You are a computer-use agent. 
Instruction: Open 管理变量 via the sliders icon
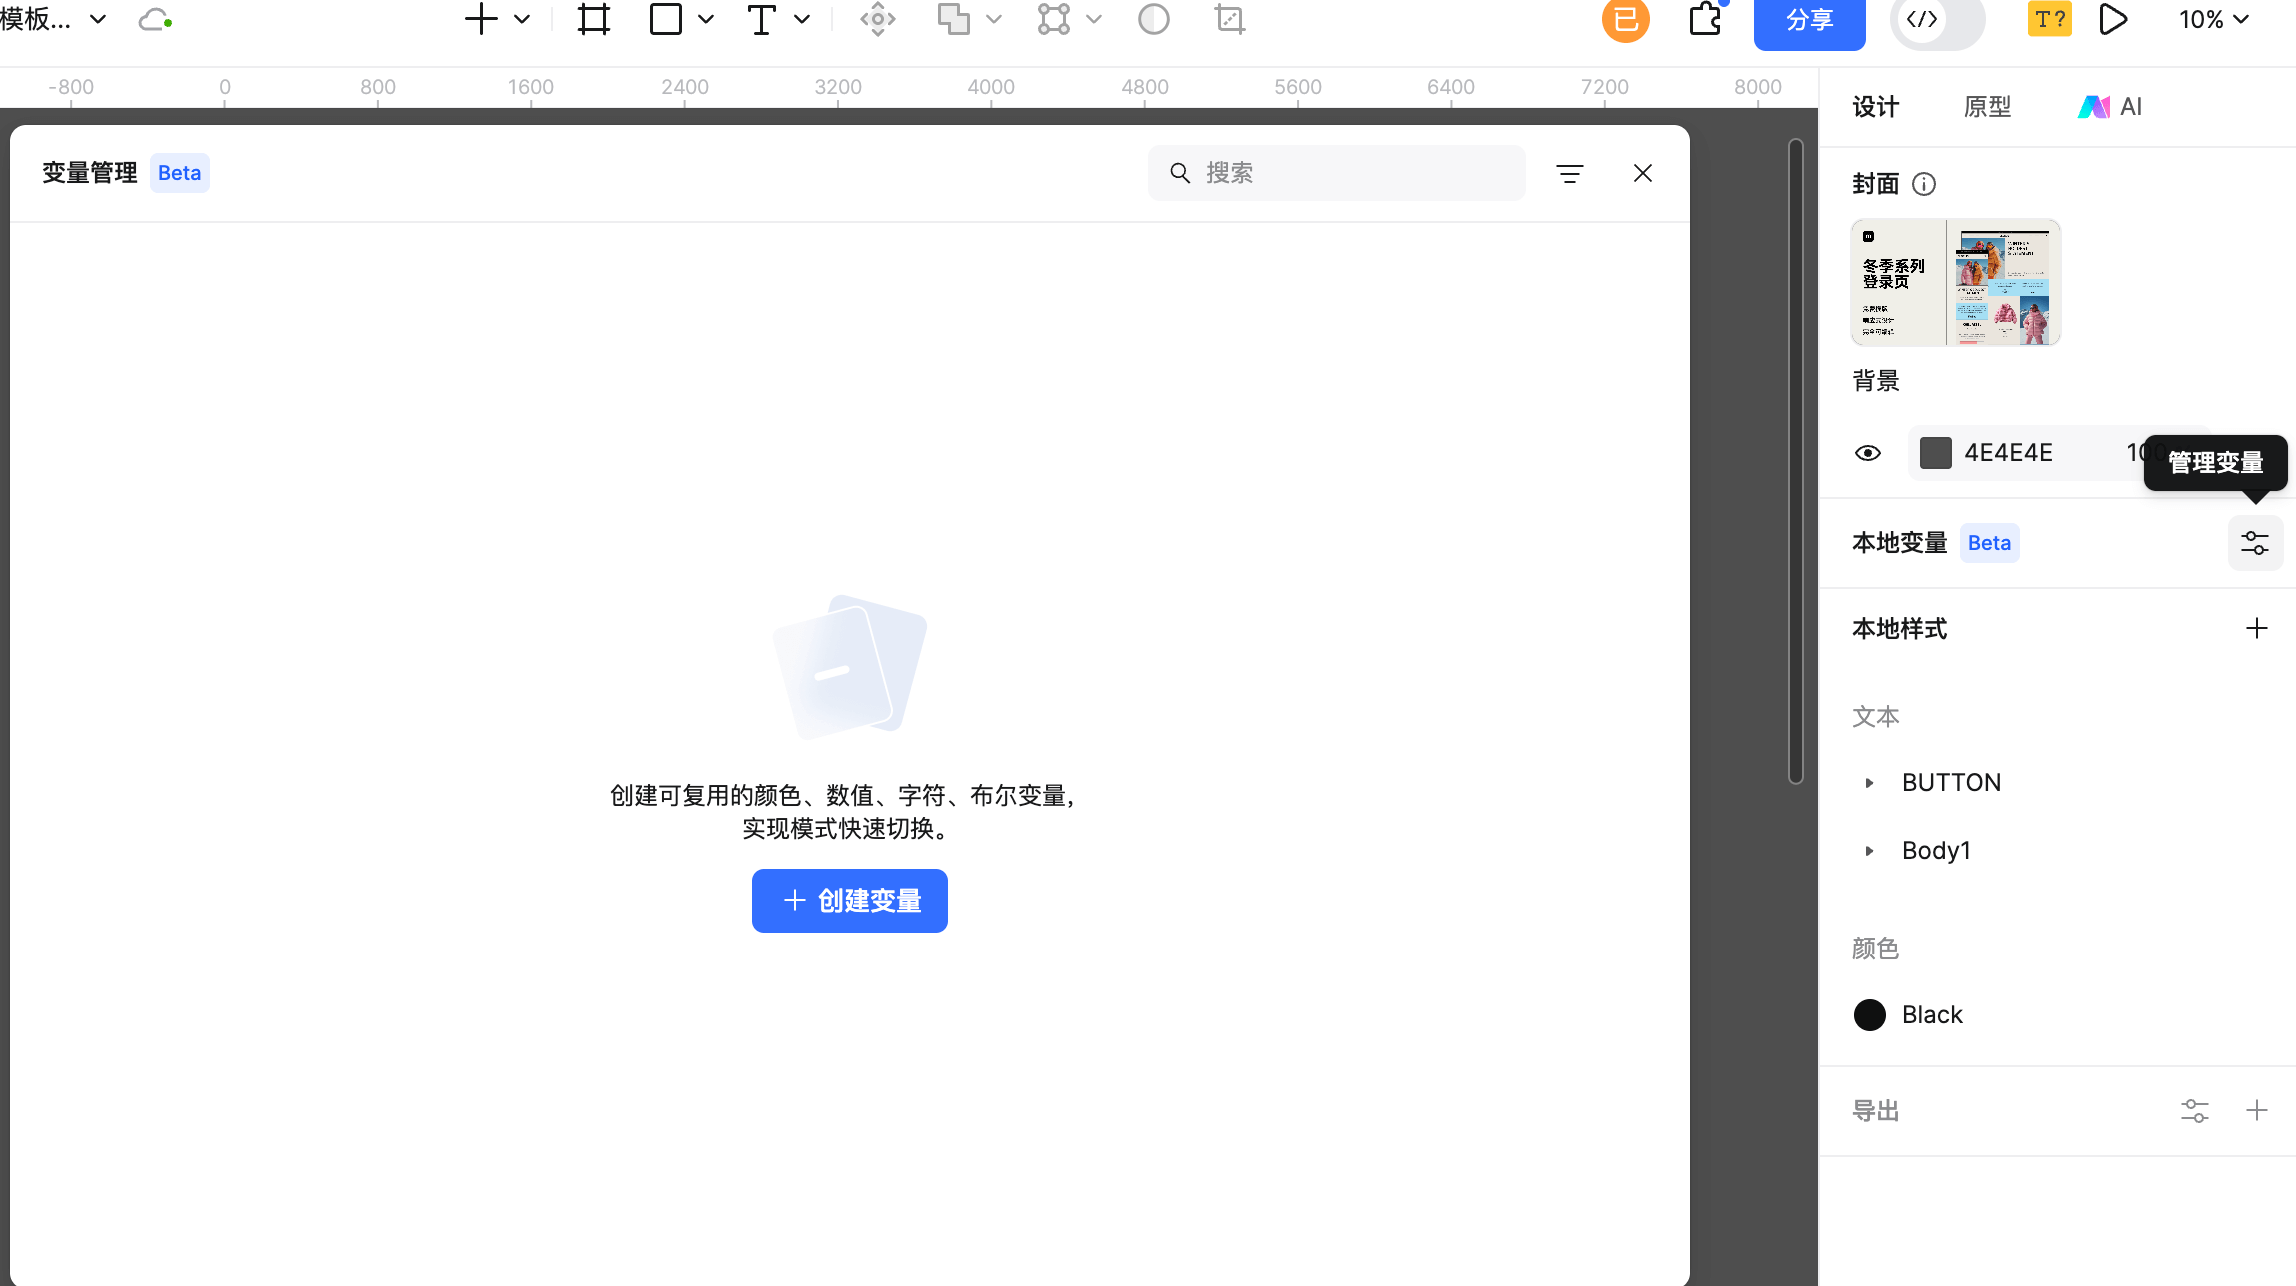tap(2255, 542)
